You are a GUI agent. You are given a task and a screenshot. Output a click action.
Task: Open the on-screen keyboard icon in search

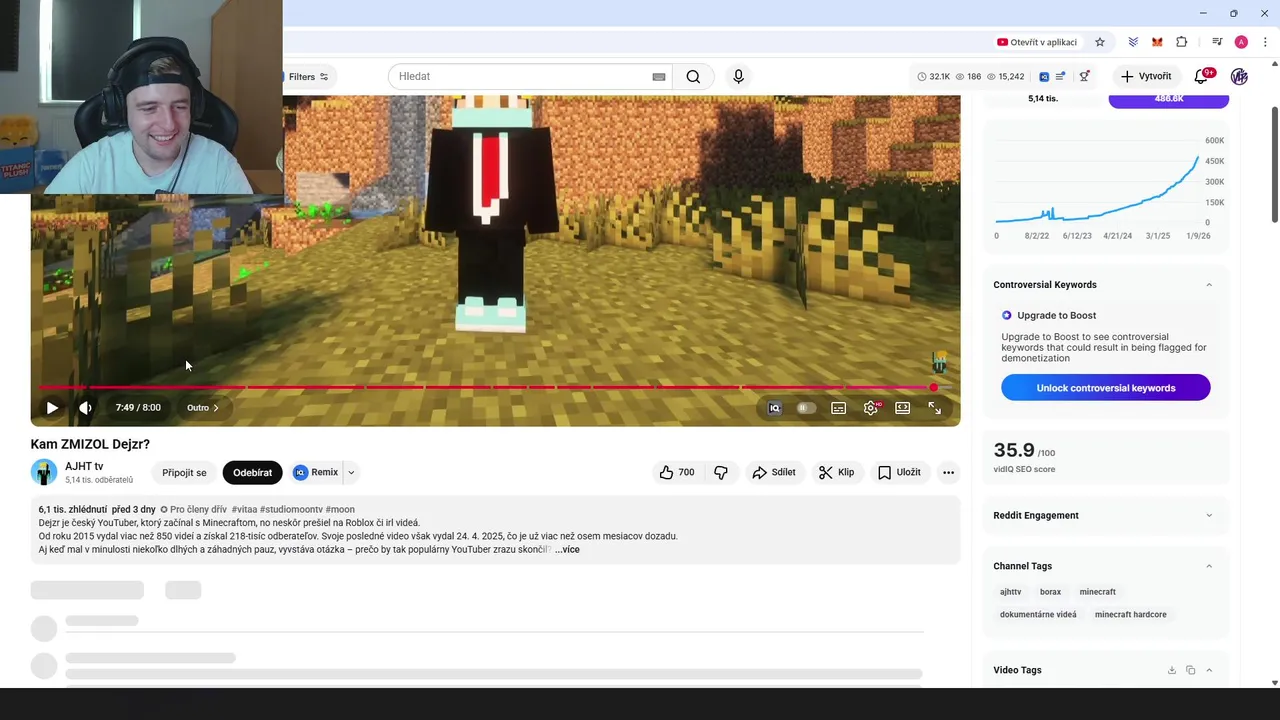pyautogui.click(x=659, y=77)
